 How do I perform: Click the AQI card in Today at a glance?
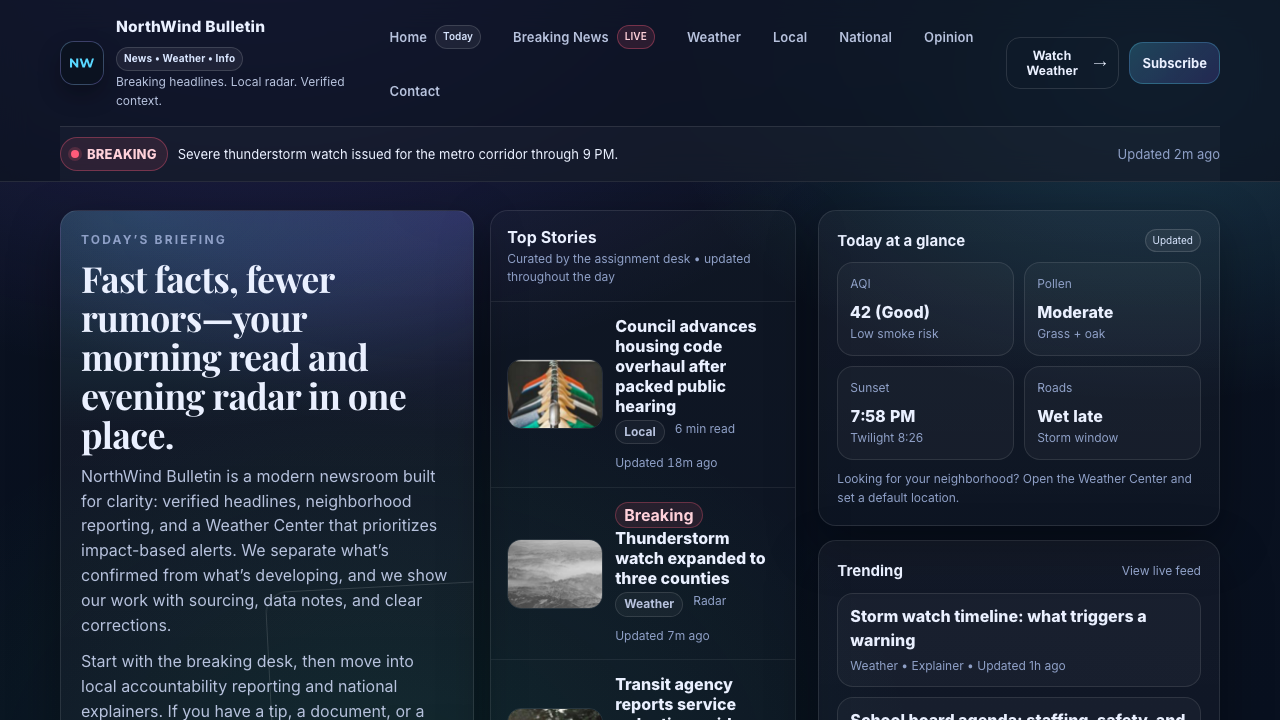point(925,308)
